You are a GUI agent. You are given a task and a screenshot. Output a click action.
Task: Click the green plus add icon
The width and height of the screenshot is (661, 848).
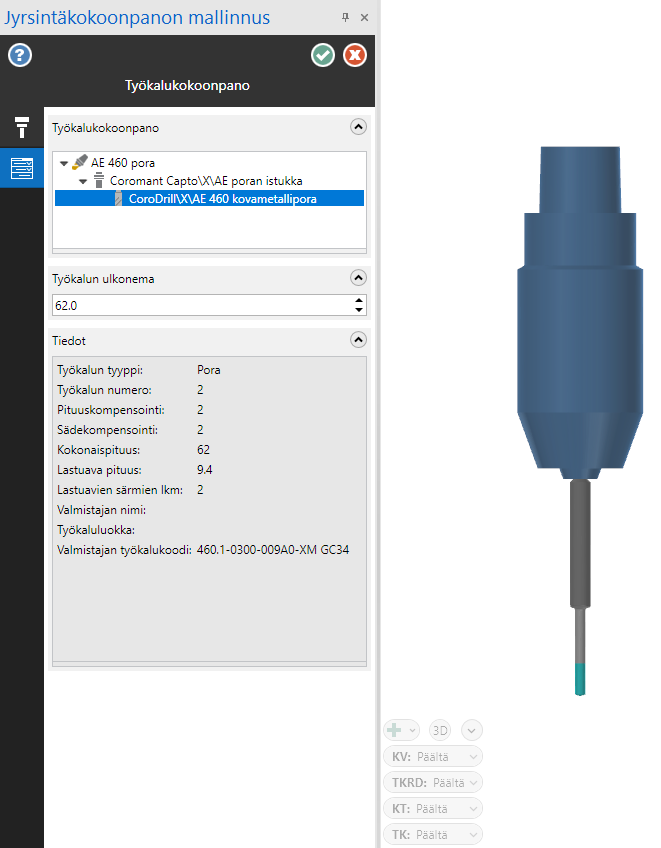395,730
